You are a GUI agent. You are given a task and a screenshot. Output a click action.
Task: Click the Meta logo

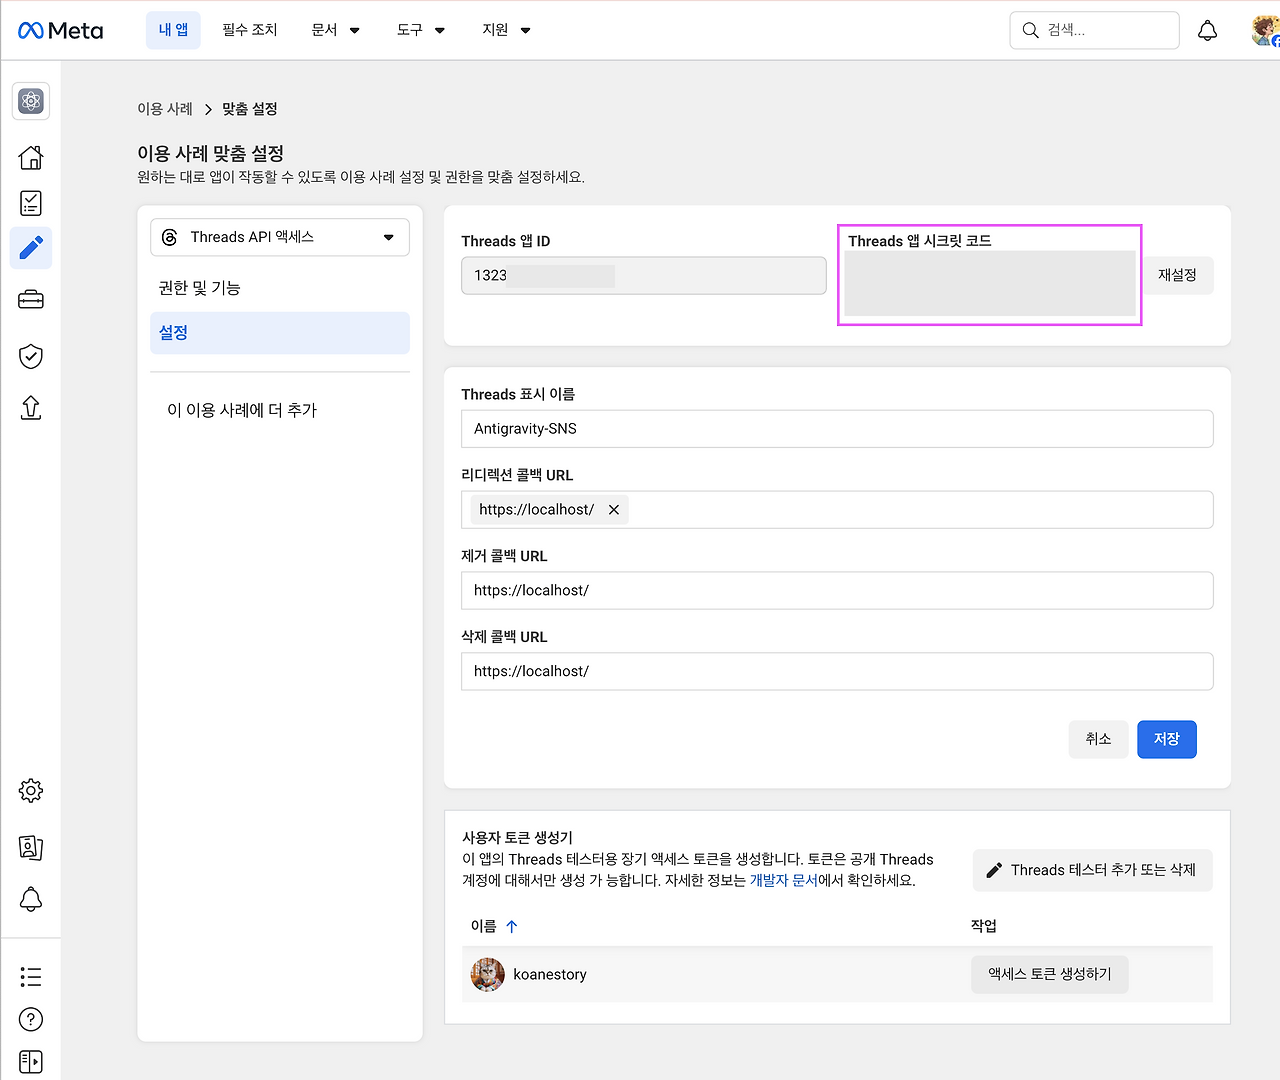[61, 31]
